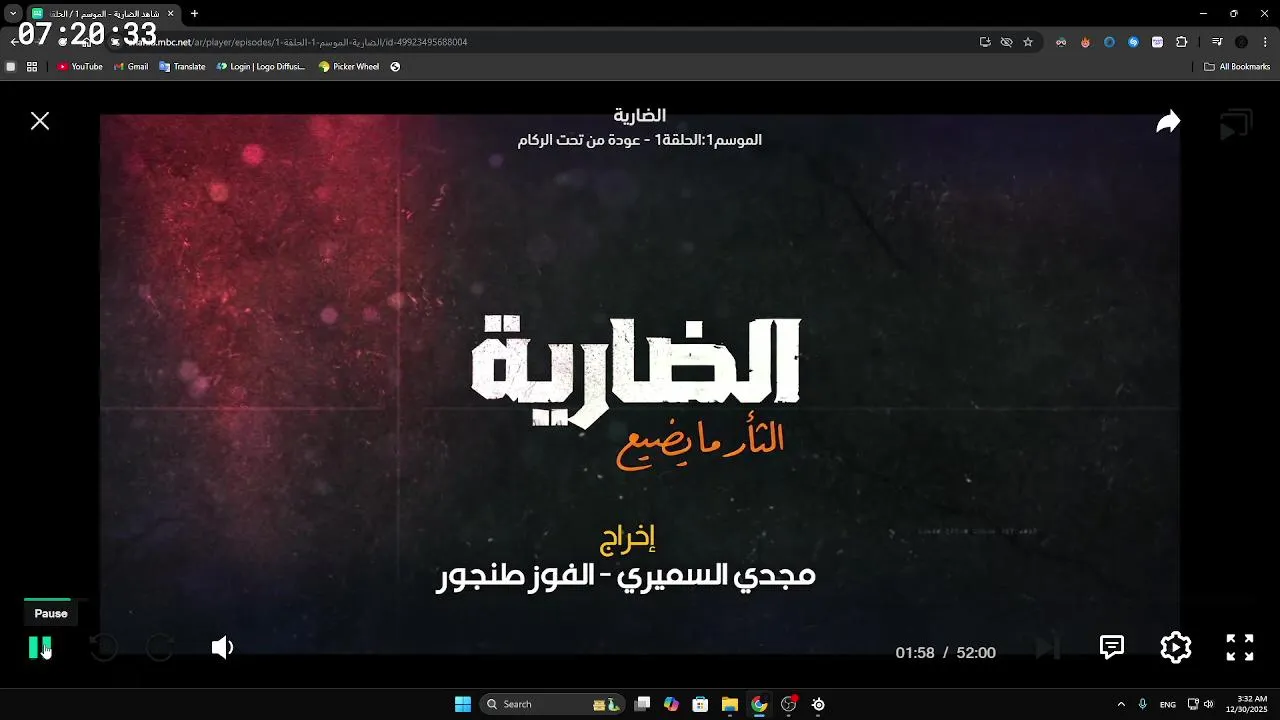Open the dark blue circle extension icon
Viewport: 1280px width, 720px height.
pyautogui.click(x=1109, y=42)
